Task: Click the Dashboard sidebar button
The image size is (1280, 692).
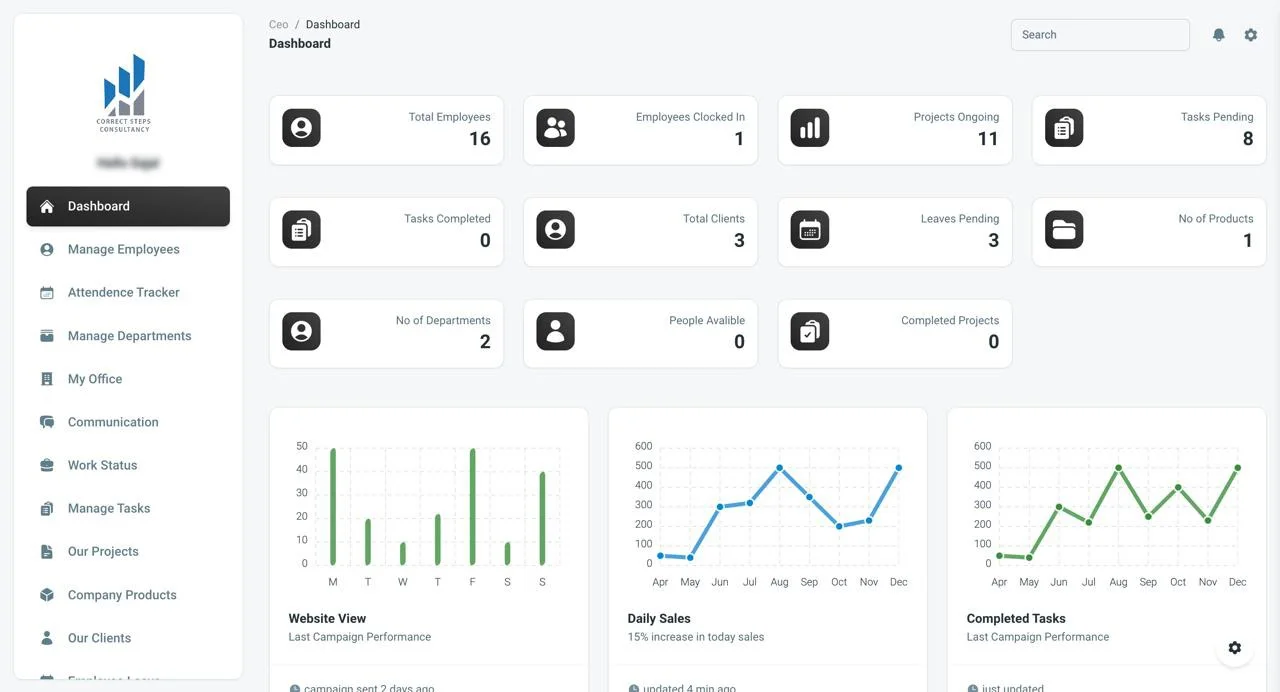Action: 128,206
